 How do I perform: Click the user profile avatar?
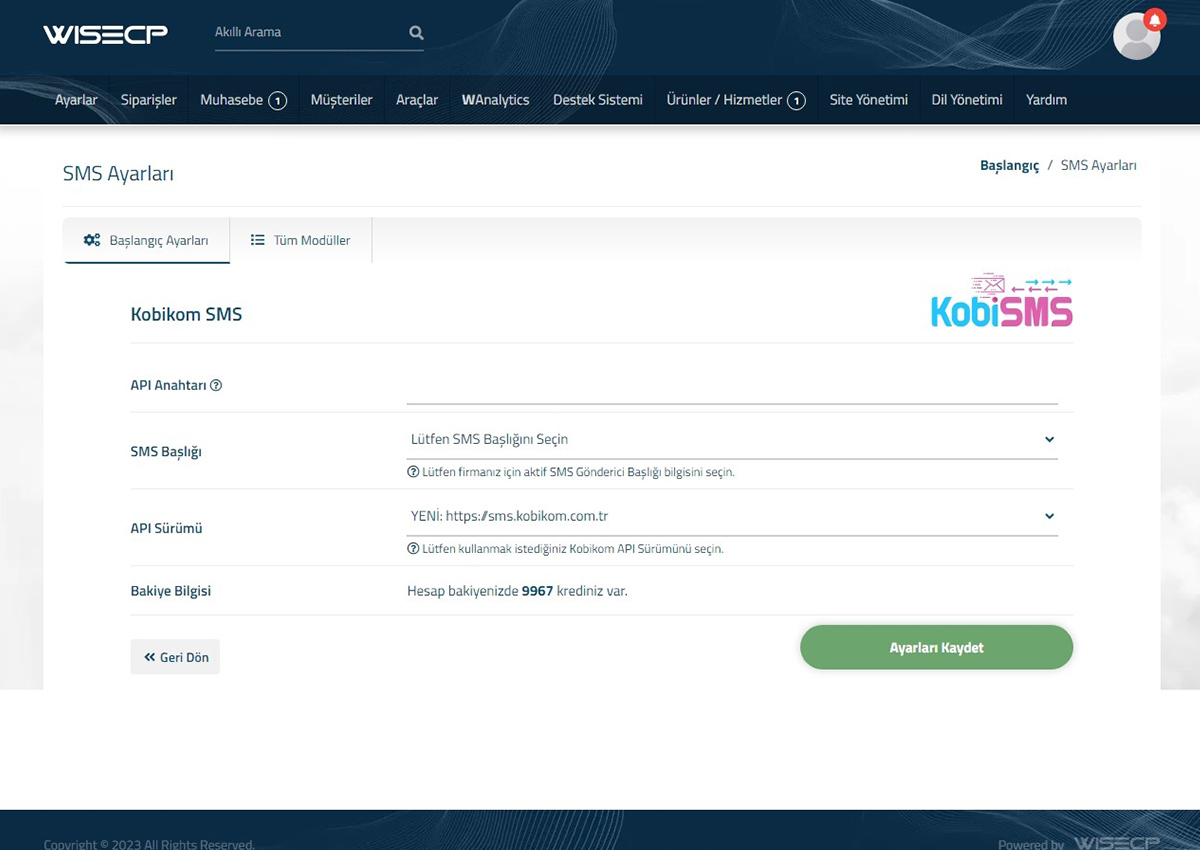(x=1135, y=38)
